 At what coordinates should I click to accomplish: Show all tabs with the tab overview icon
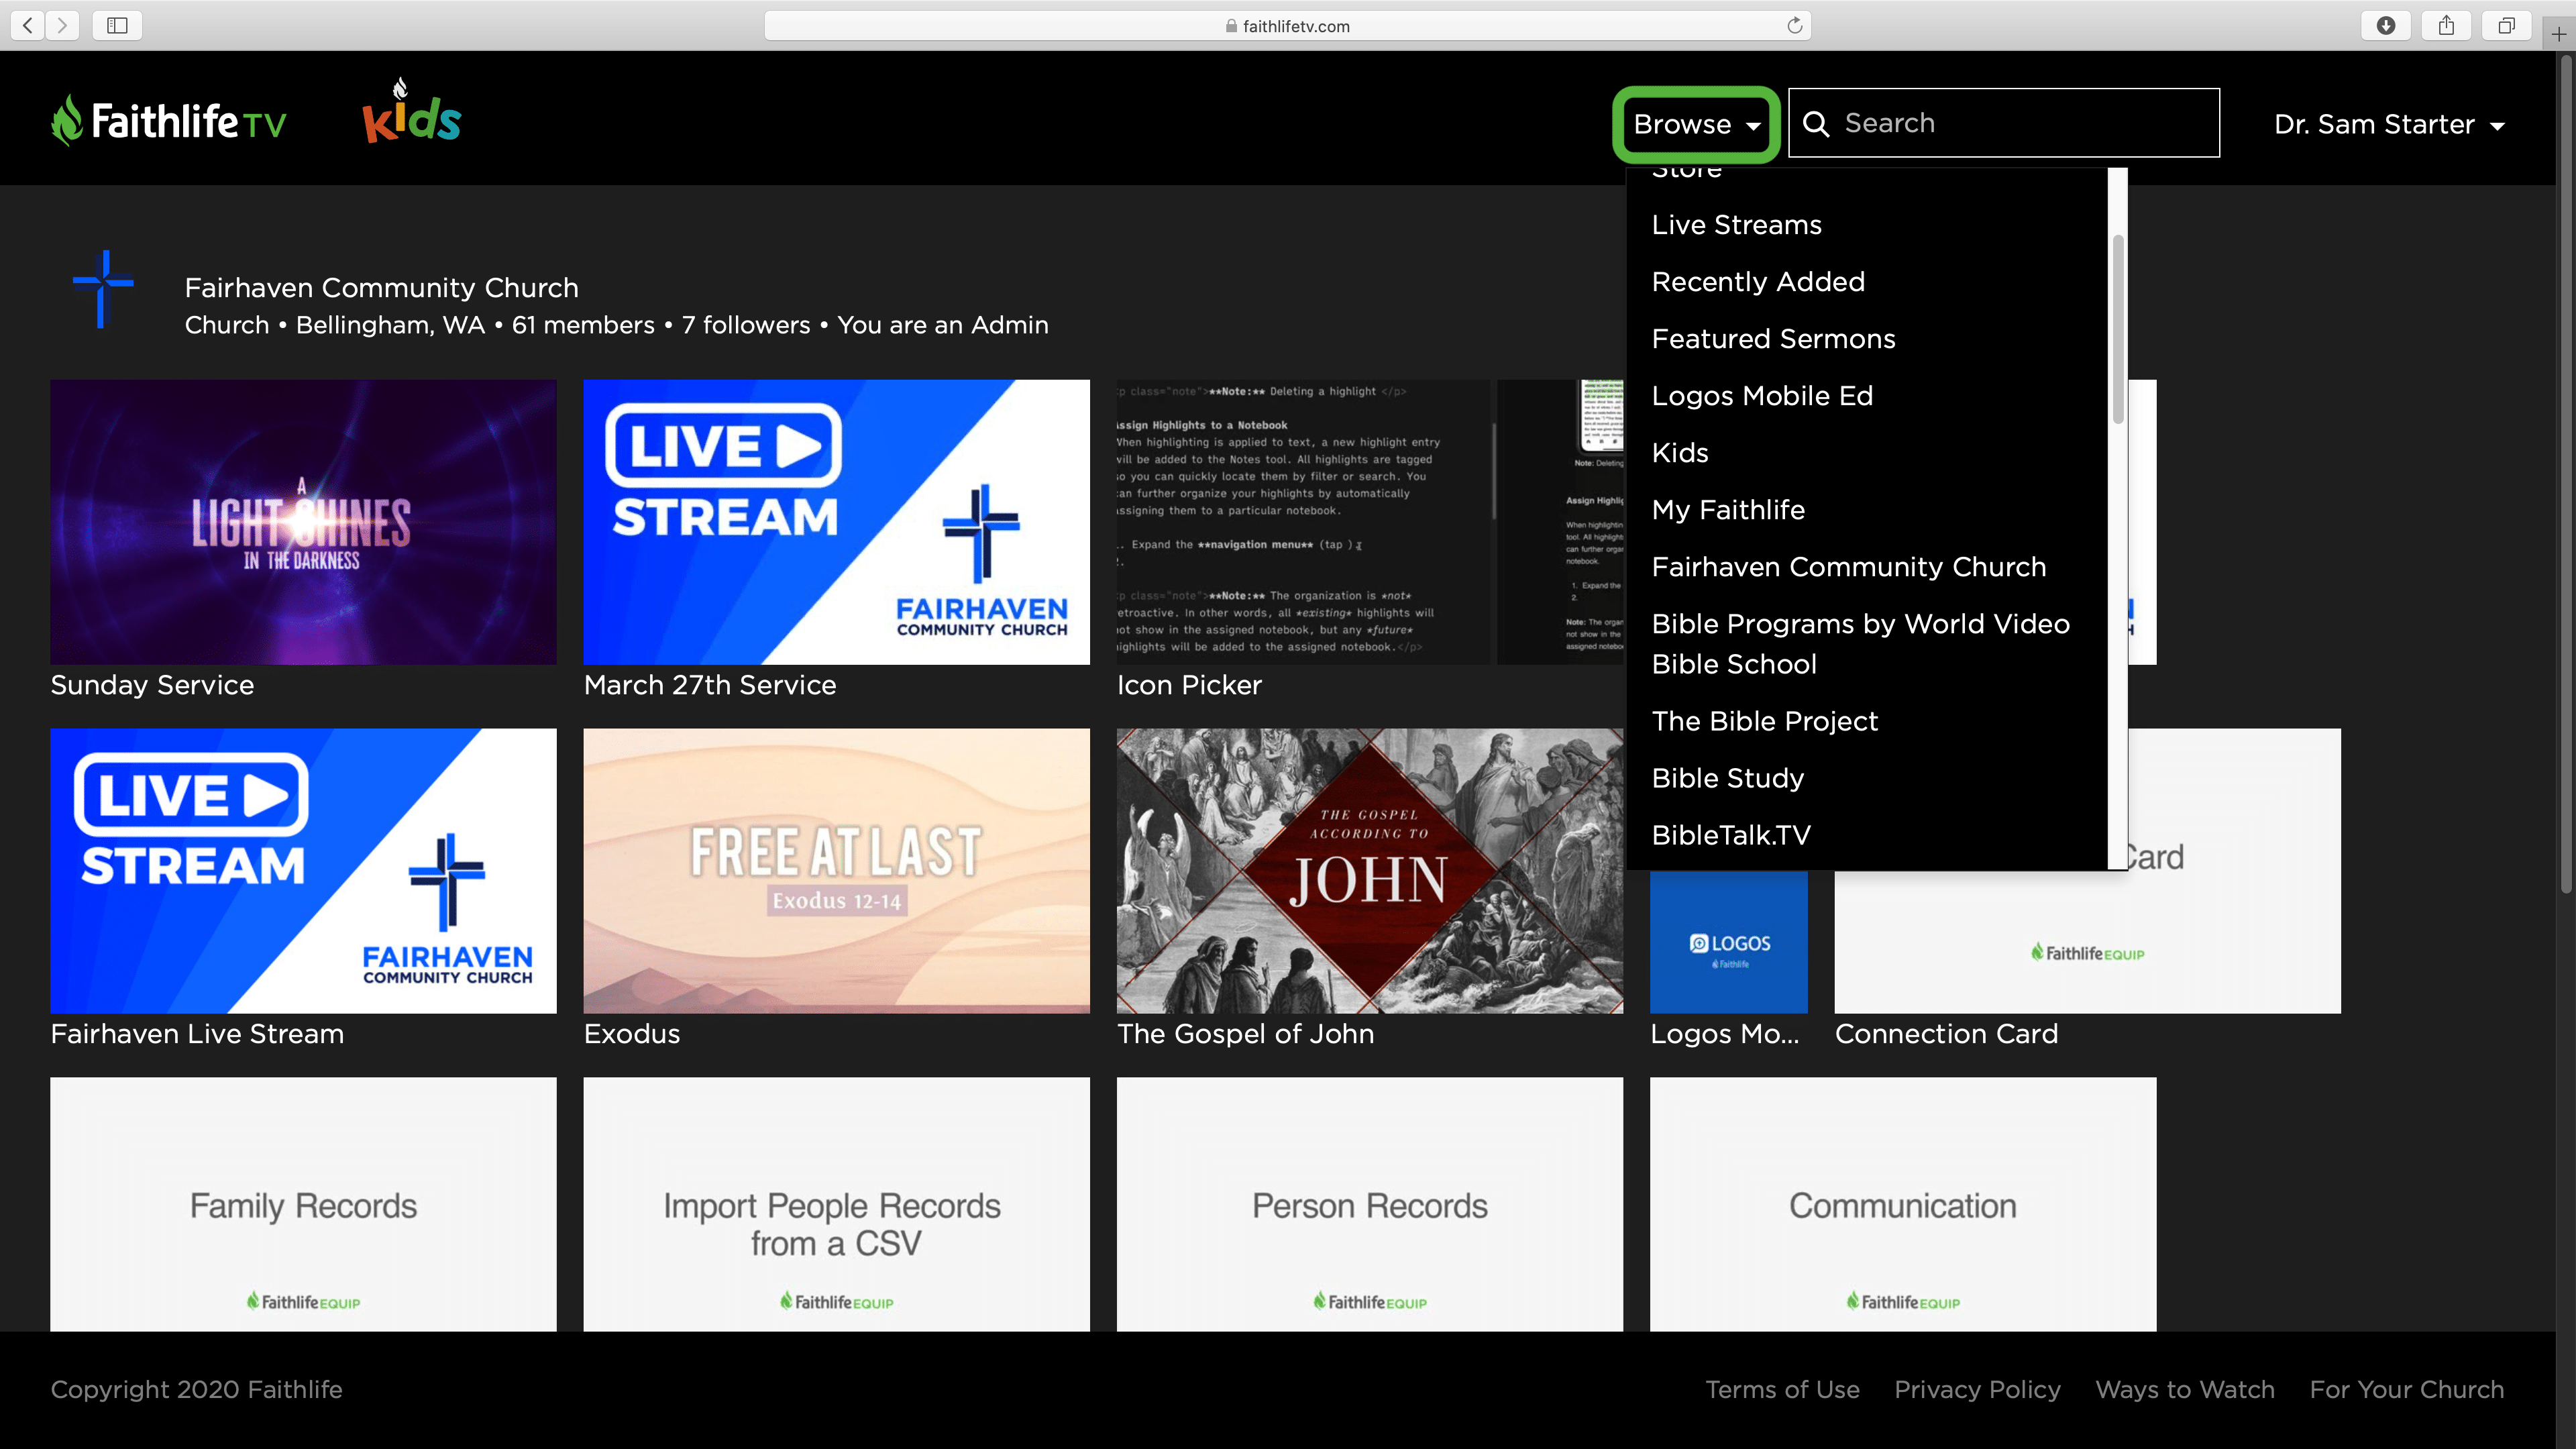(2506, 25)
